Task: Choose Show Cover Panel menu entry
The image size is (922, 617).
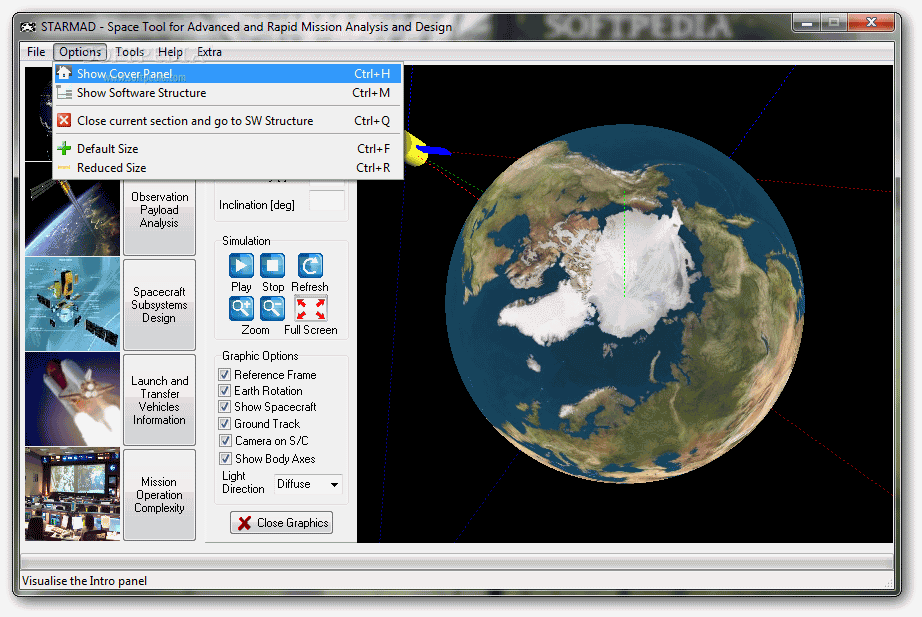Action: (228, 74)
